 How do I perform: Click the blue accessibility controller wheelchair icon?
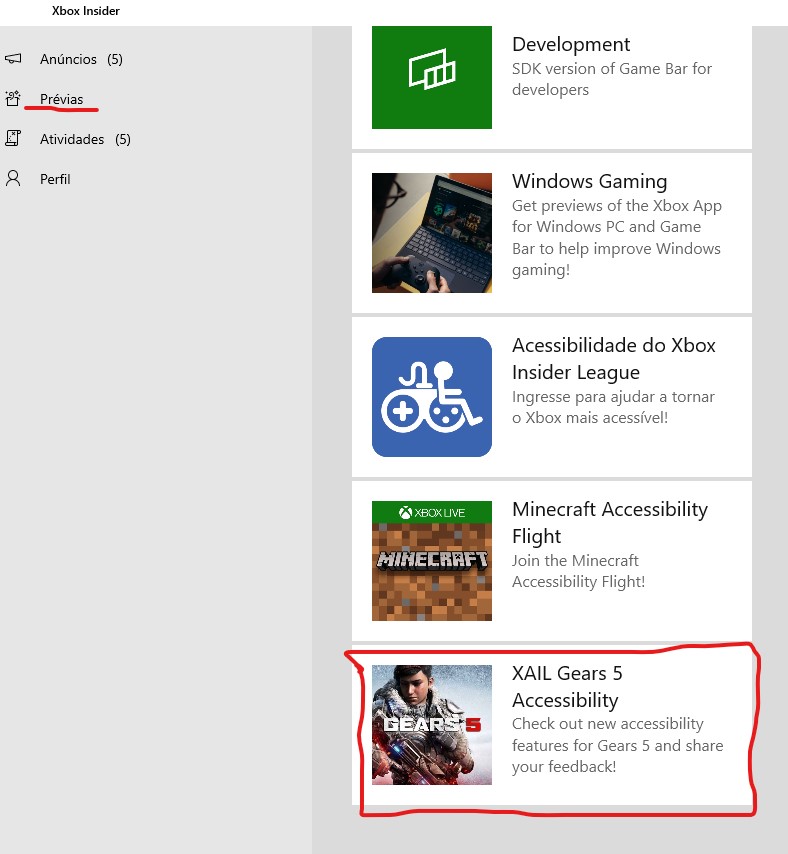point(432,397)
